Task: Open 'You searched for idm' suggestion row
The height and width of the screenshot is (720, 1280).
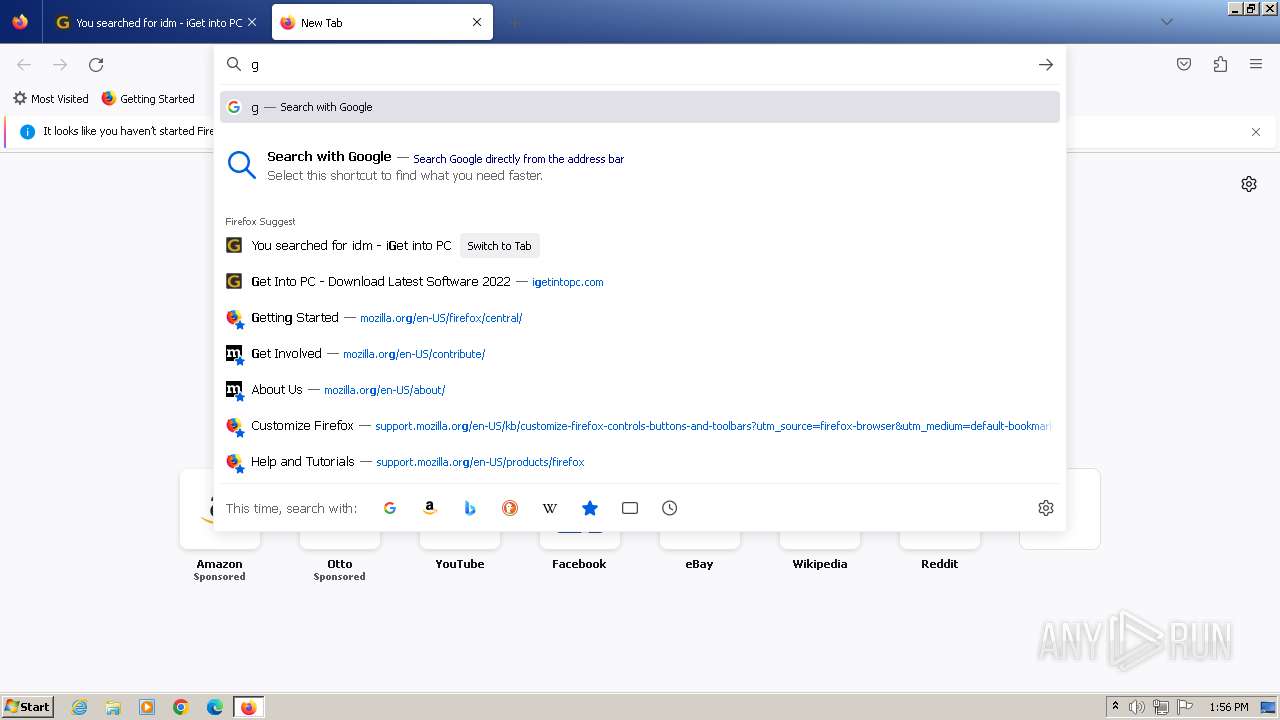Action: coord(640,246)
